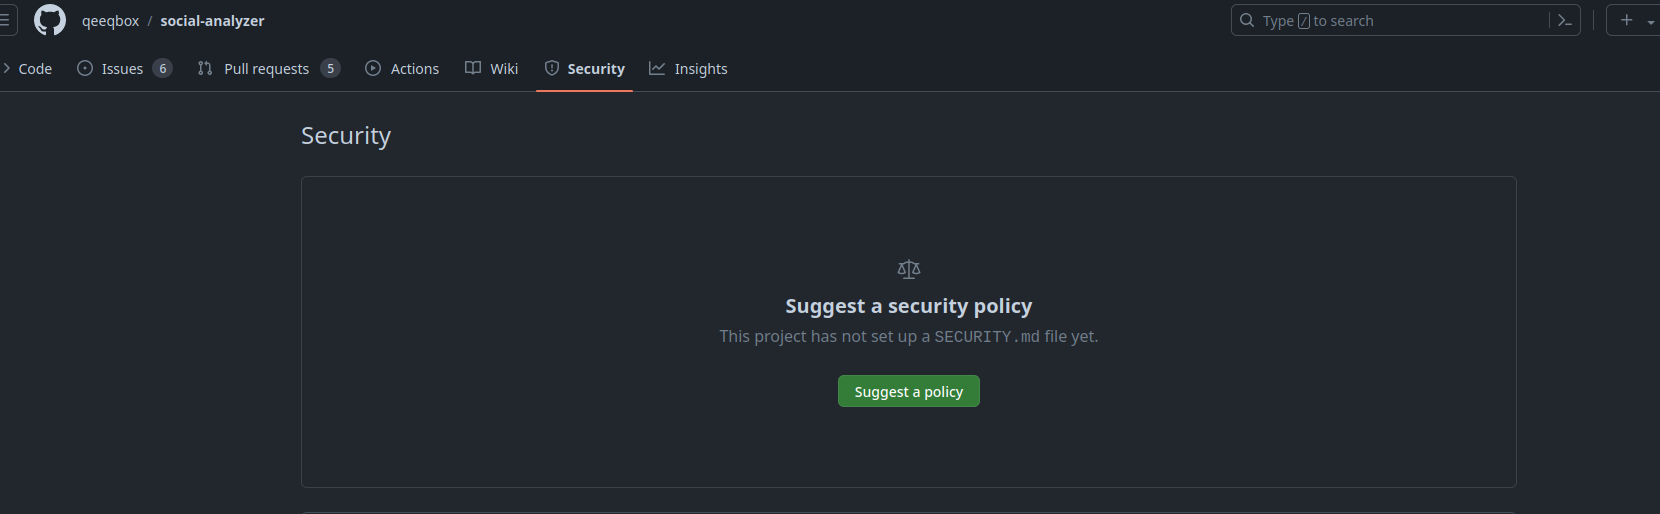1660x514 pixels.
Task: Click the Pull requests branch icon
Action: tap(205, 68)
